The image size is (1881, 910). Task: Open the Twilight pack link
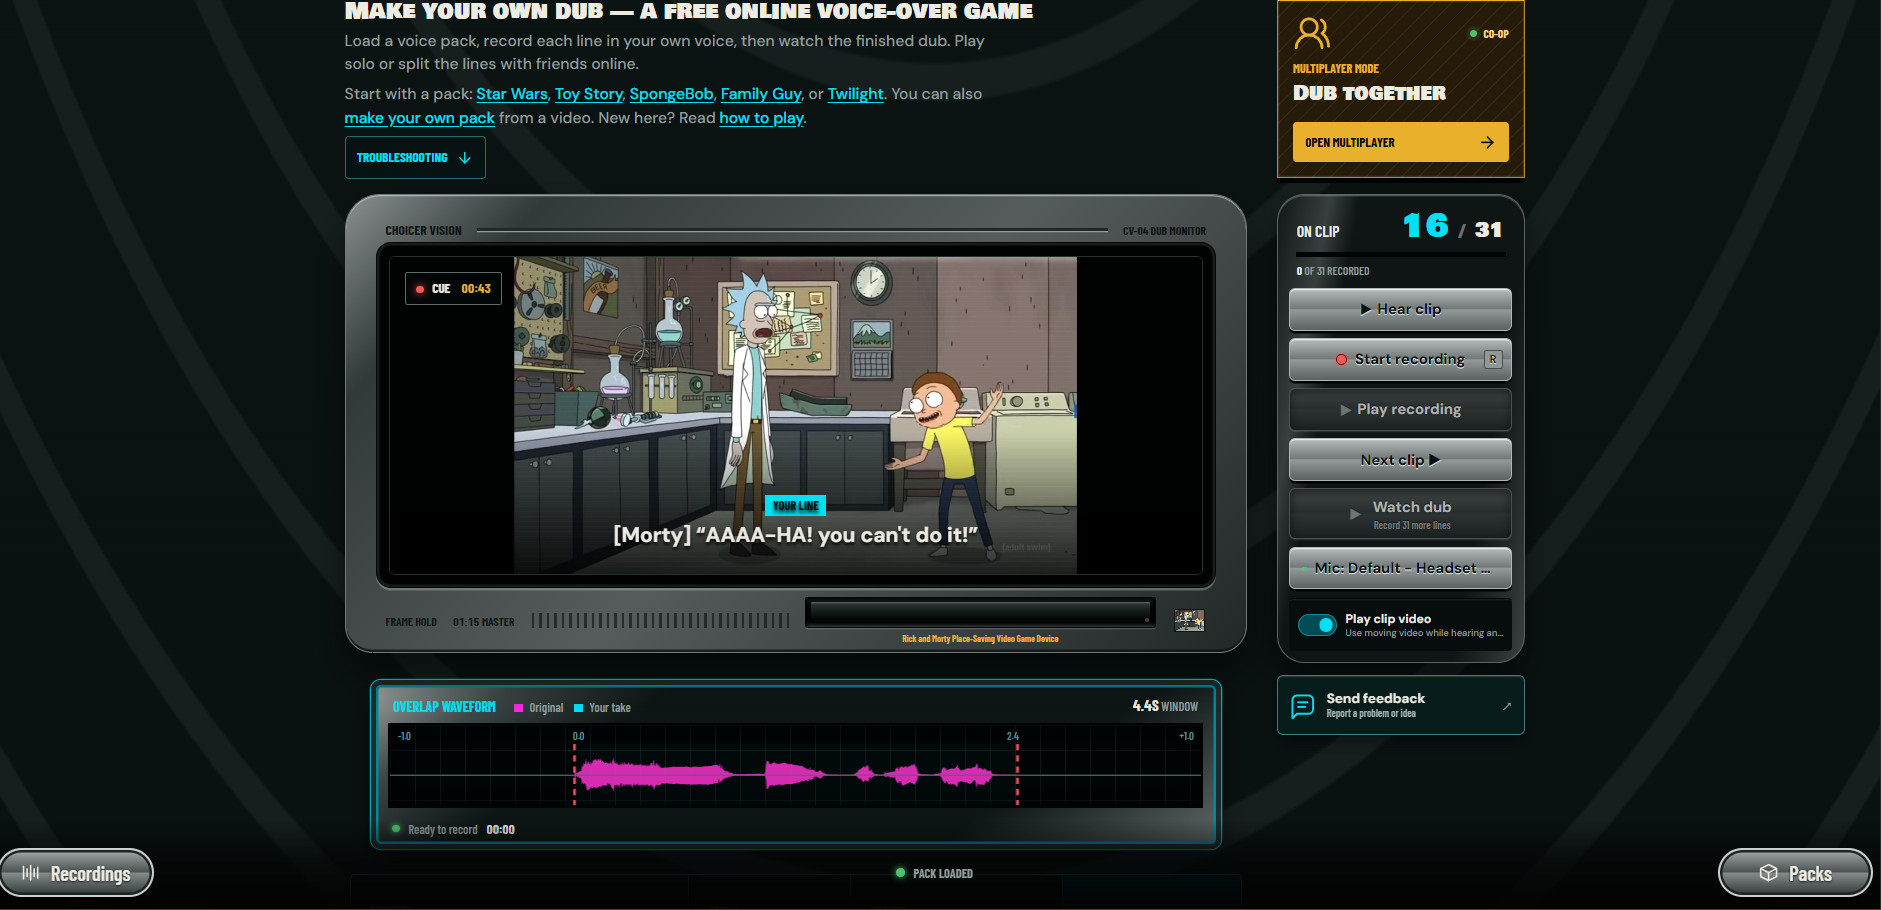coord(855,94)
